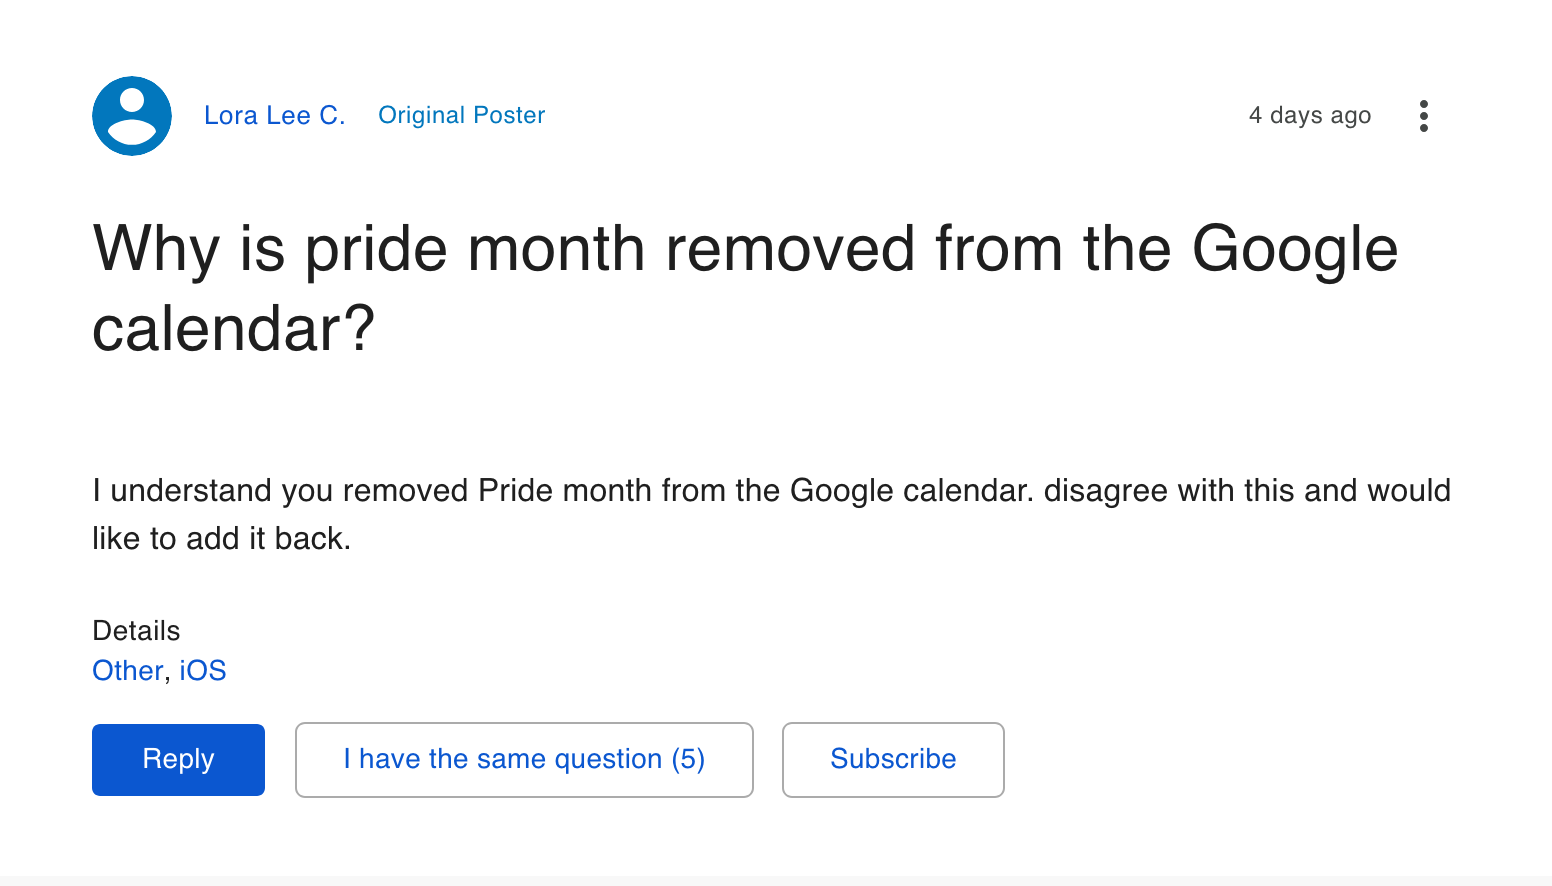The image size is (1552, 886).
Task: Open Lora Lee C. profile name link
Action: coord(274,116)
